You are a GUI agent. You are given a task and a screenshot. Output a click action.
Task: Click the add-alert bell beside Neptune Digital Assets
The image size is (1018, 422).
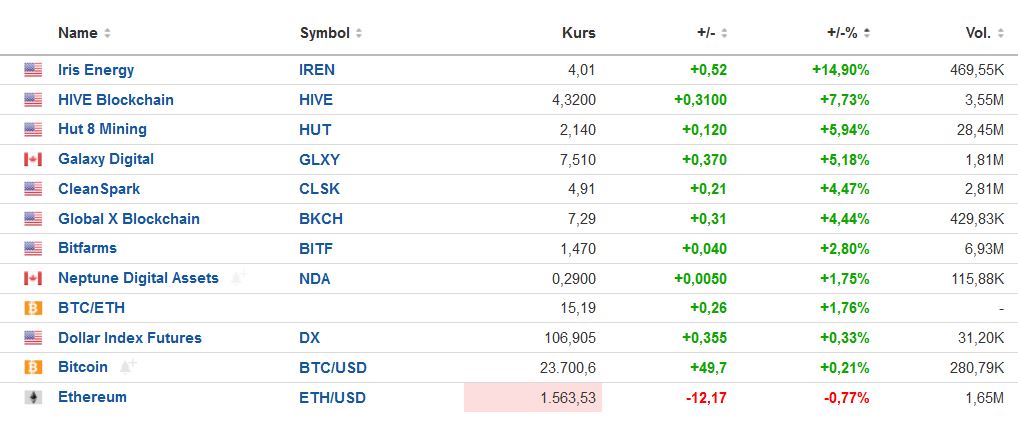pyautogui.click(x=238, y=278)
